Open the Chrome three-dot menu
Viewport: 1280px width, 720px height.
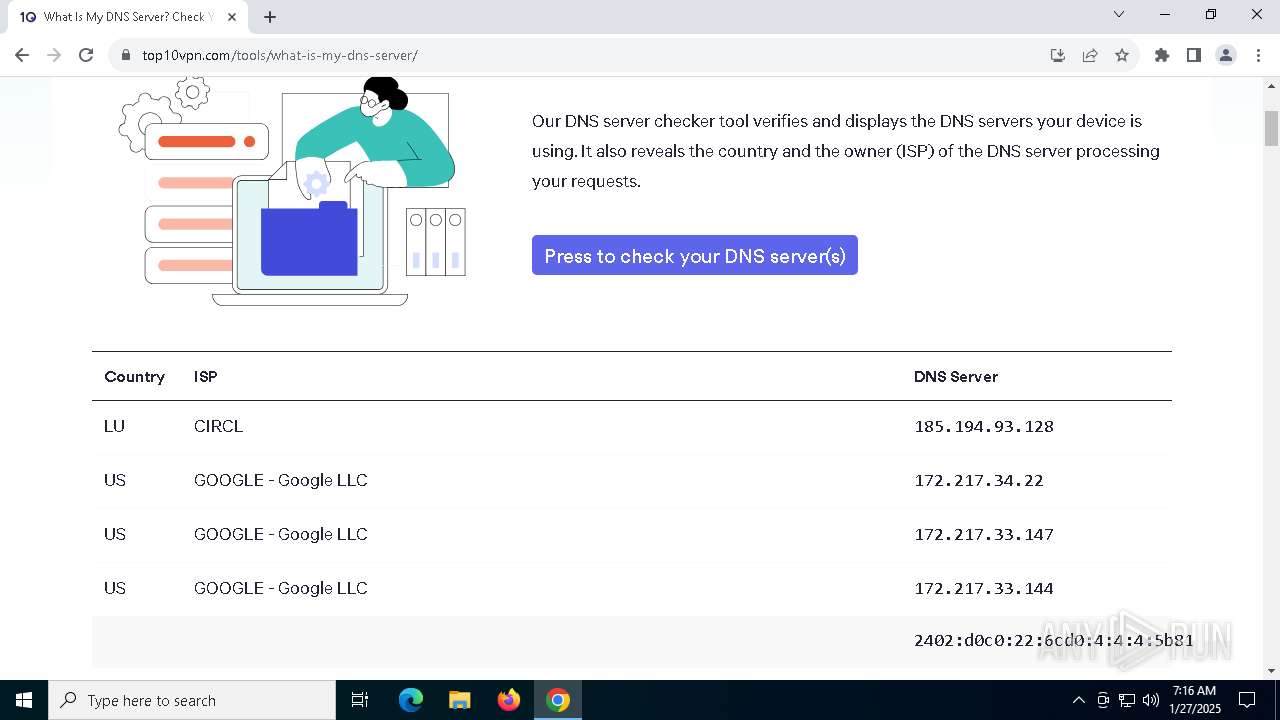1257,55
